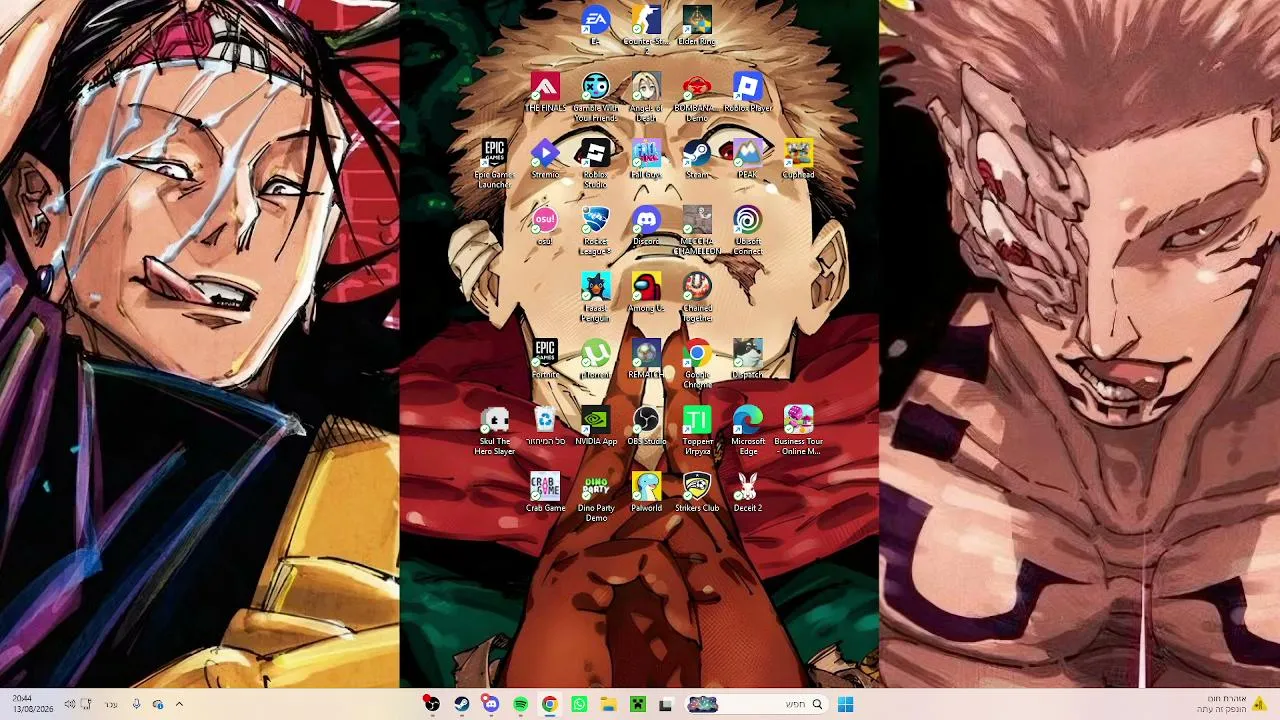Select the µTorrent desktop icon
Screen dimensions: 1280x720
[x=595, y=359]
